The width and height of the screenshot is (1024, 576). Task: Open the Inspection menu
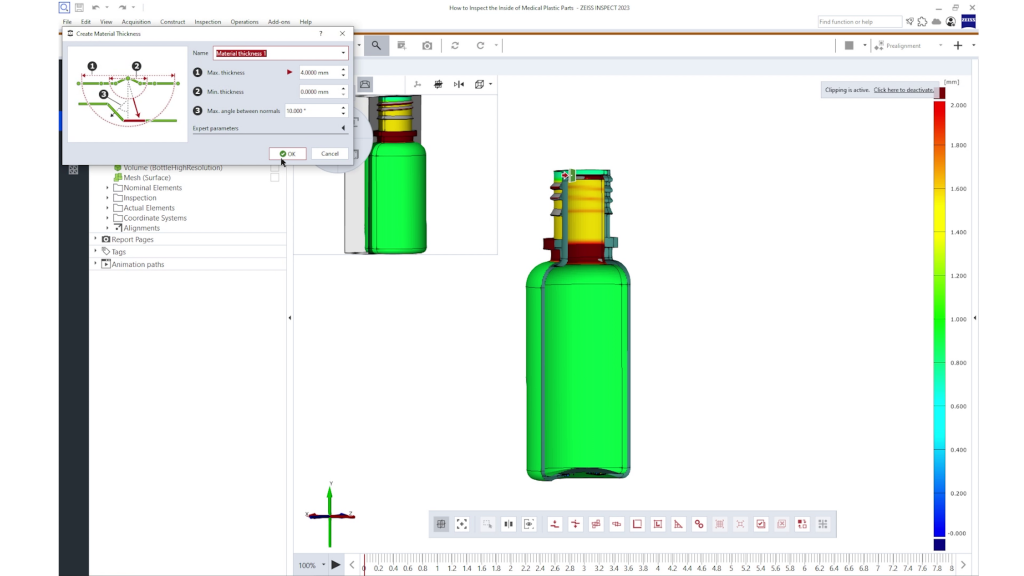point(208,22)
